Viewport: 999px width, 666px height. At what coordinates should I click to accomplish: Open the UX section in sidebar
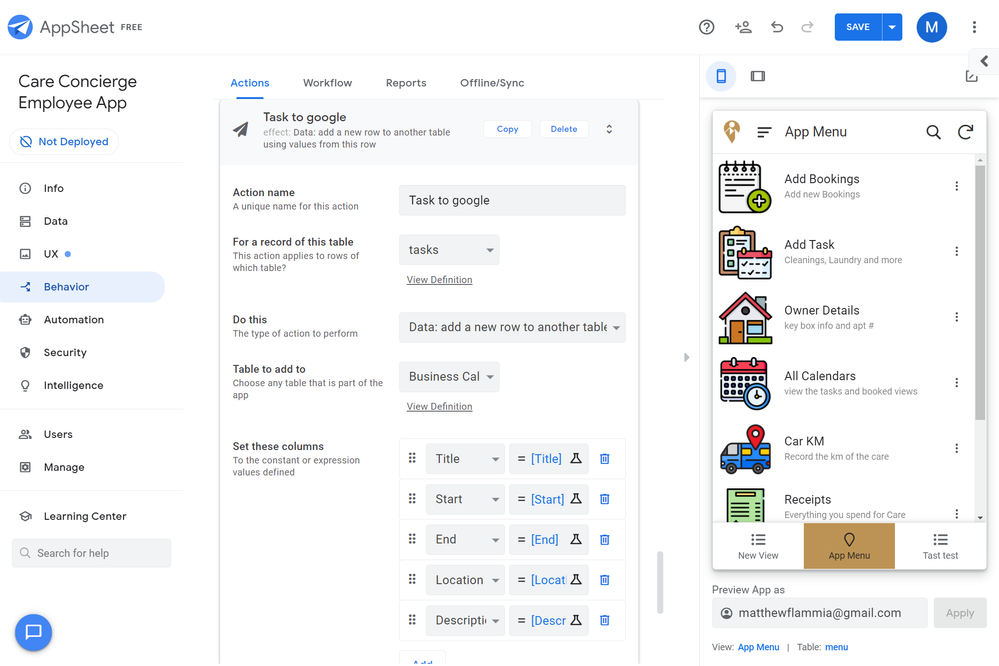(x=51, y=254)
